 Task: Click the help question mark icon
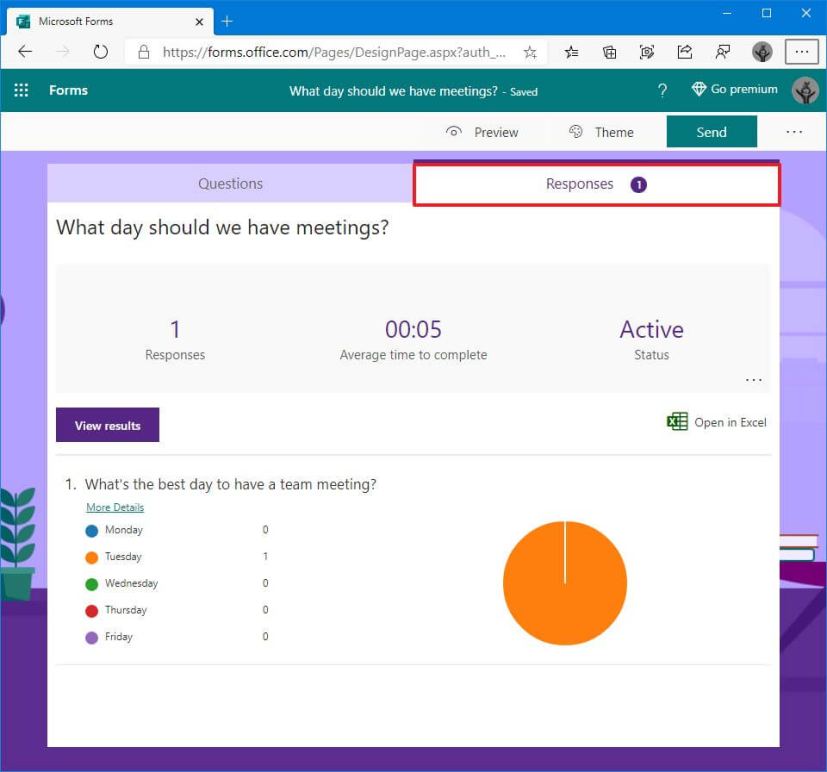click(x=662, y=90)
